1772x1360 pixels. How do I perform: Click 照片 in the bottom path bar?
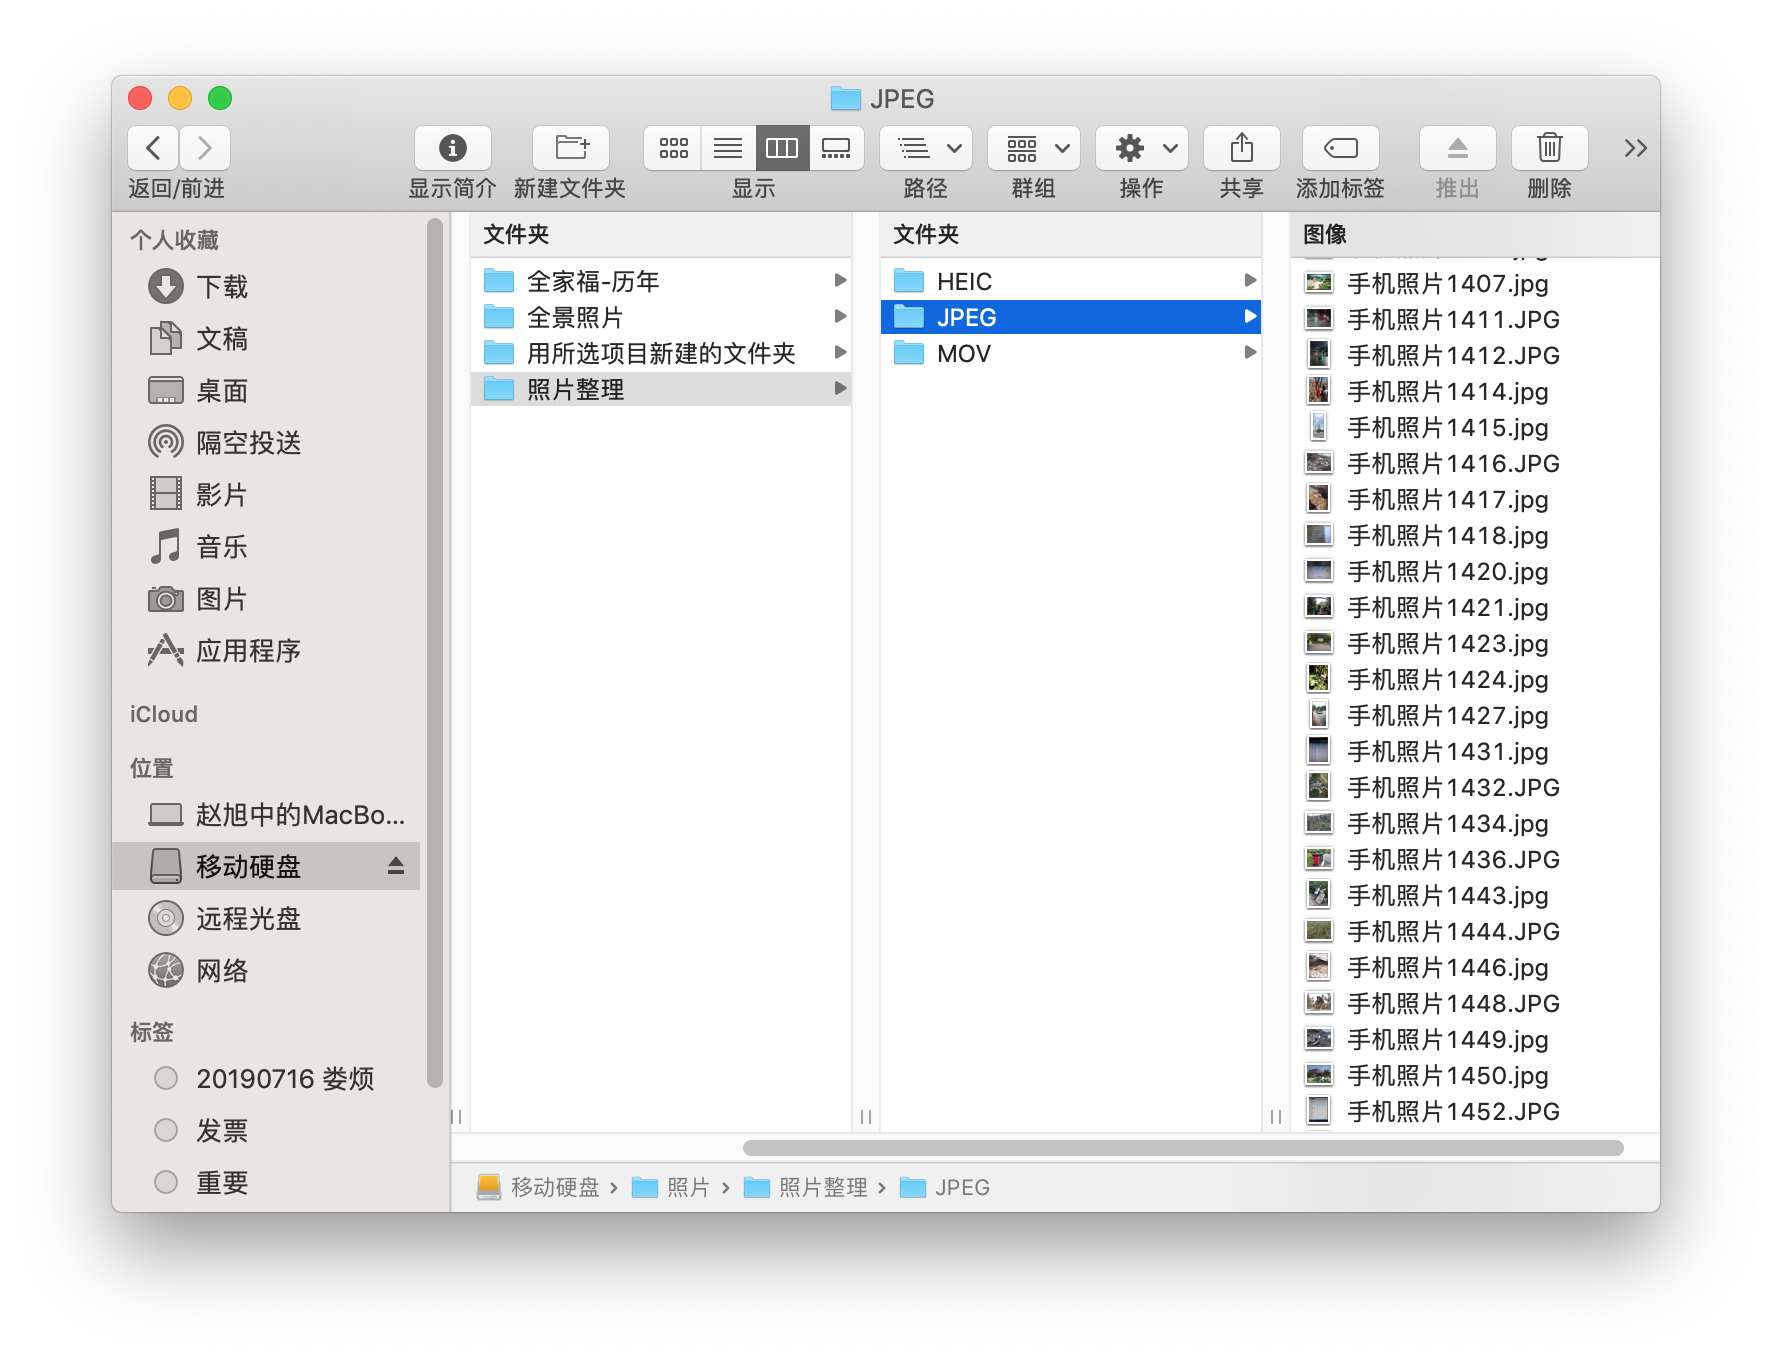coord(687,1187)
